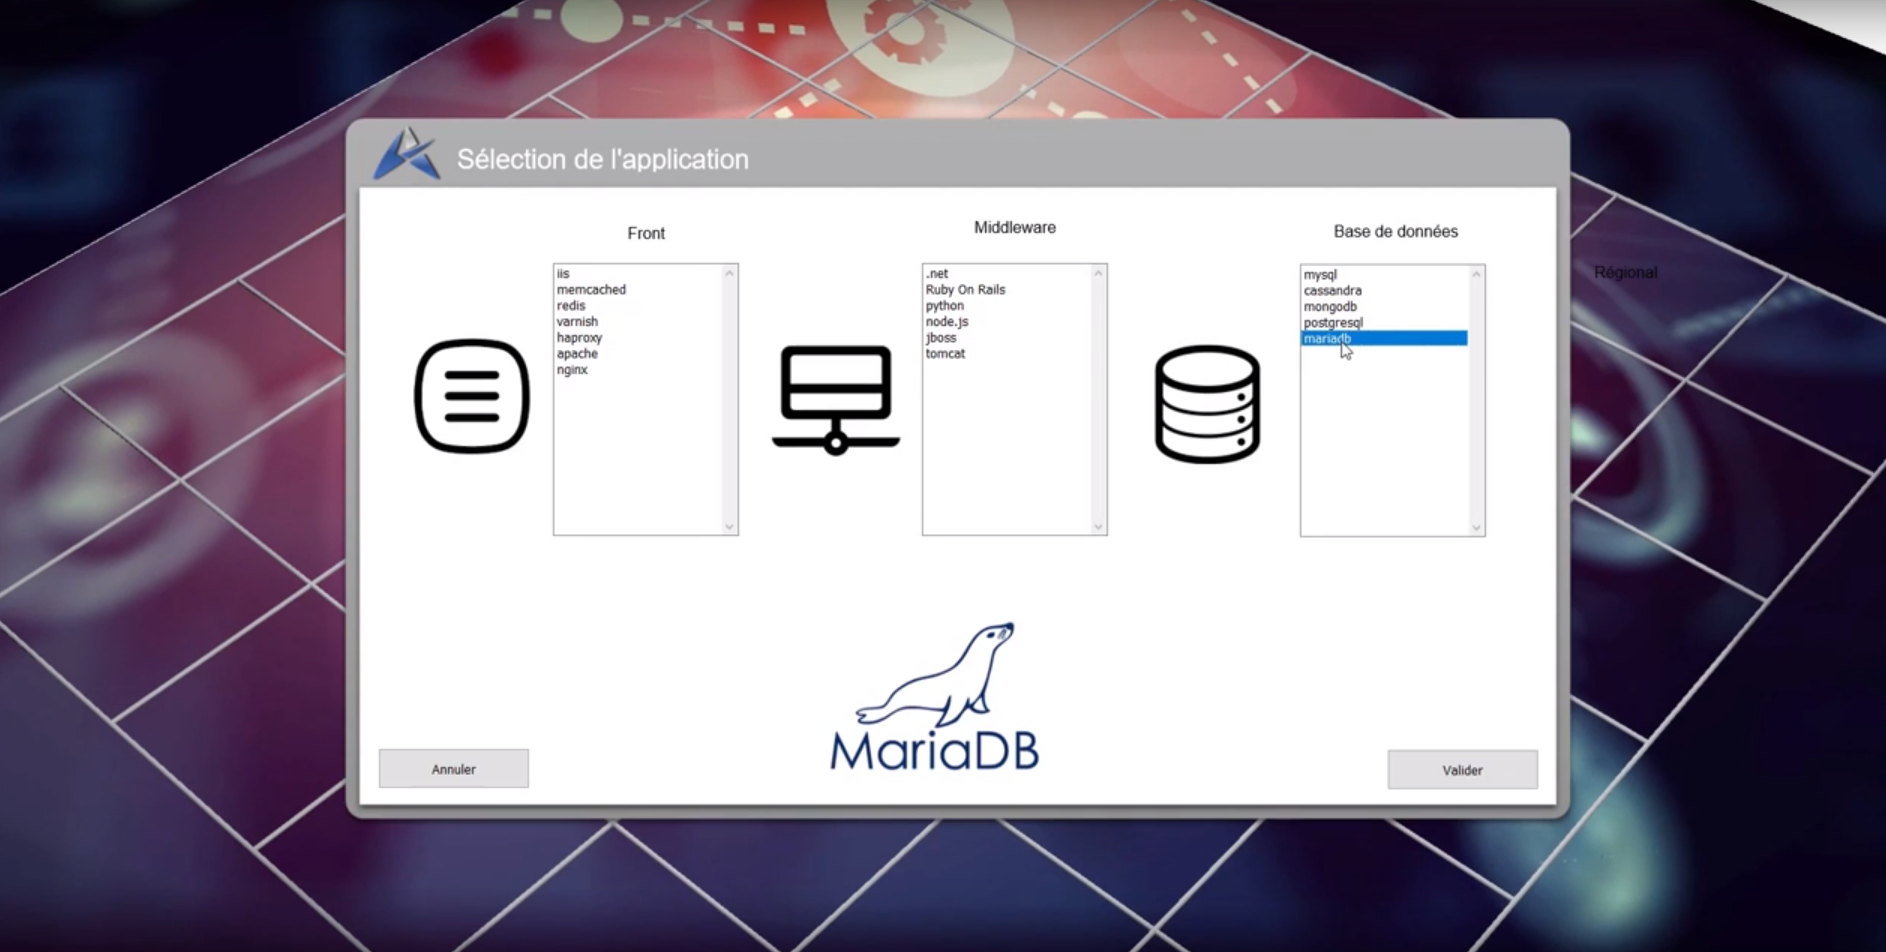Click the MariaDB seal logo
This screenshot has width=1886, height=952.
(934, 696)
